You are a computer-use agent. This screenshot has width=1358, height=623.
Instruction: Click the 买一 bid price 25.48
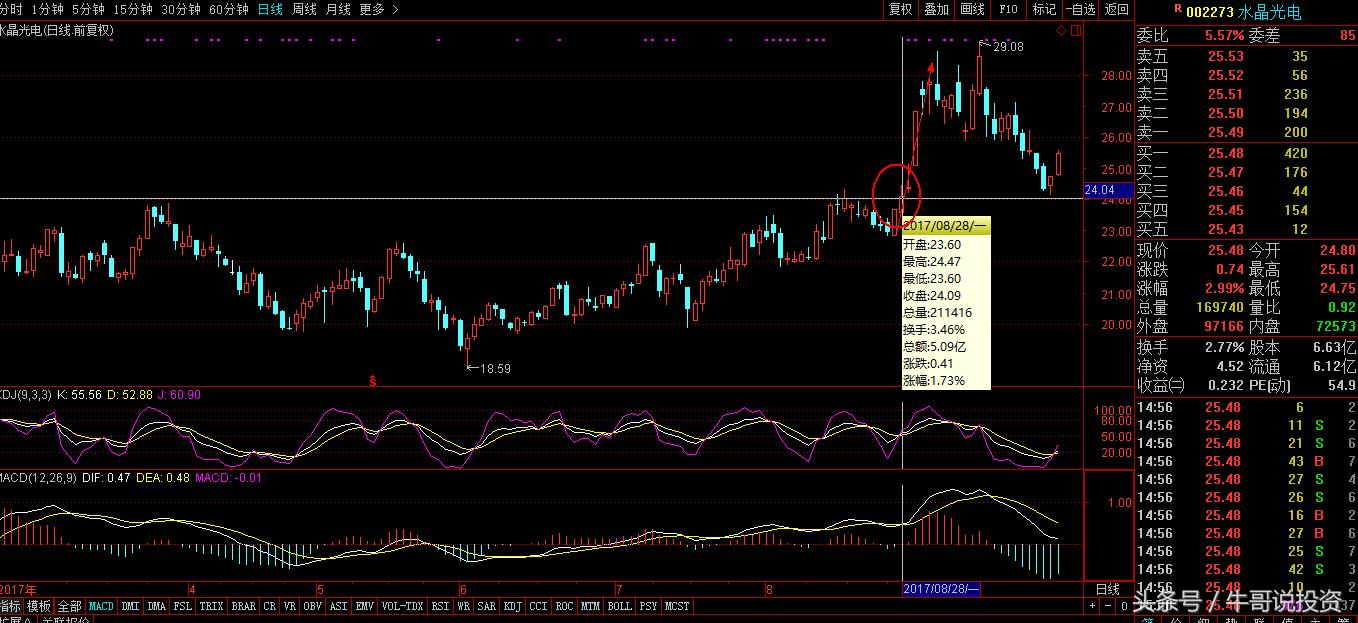click(x=1225, y=153)
